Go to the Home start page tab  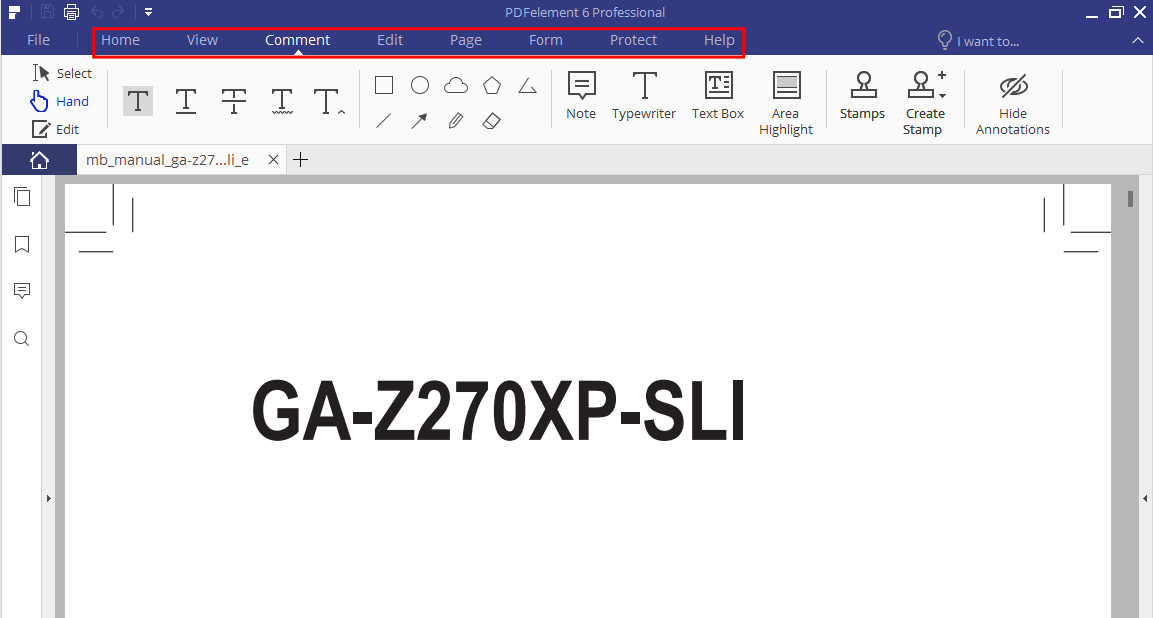tap(39, 160)
